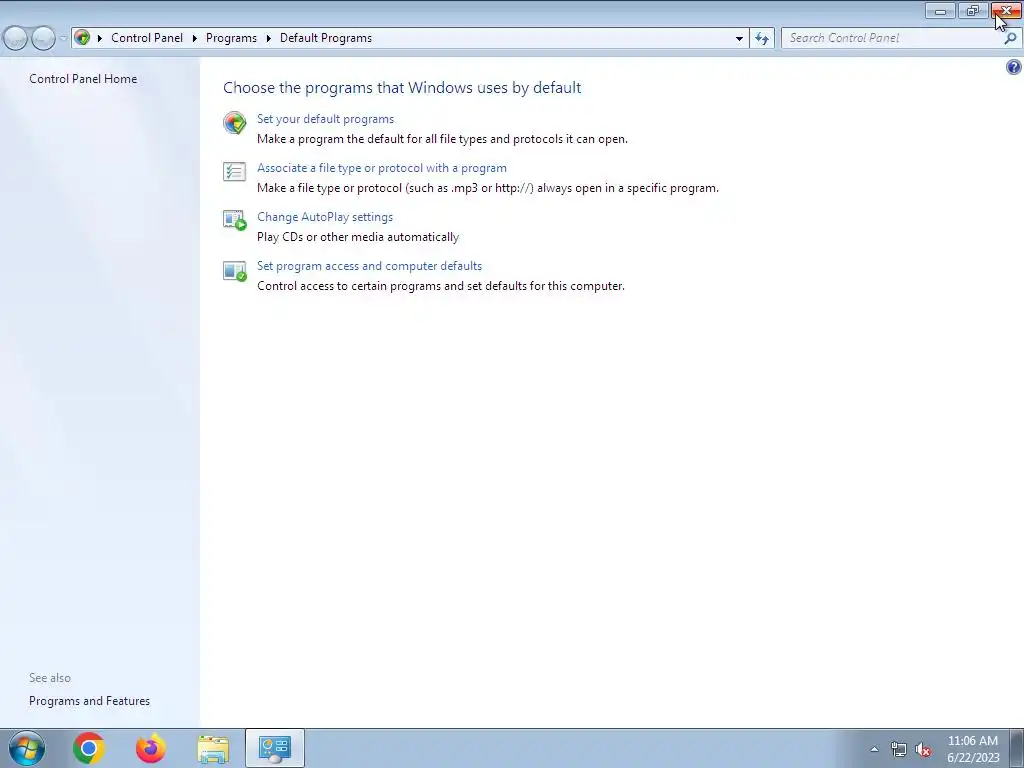Image resolution: width=1024 pixels, height=768 pixels.
Task: Minimize the Control Panel window
Action: (x=940, y=10)
